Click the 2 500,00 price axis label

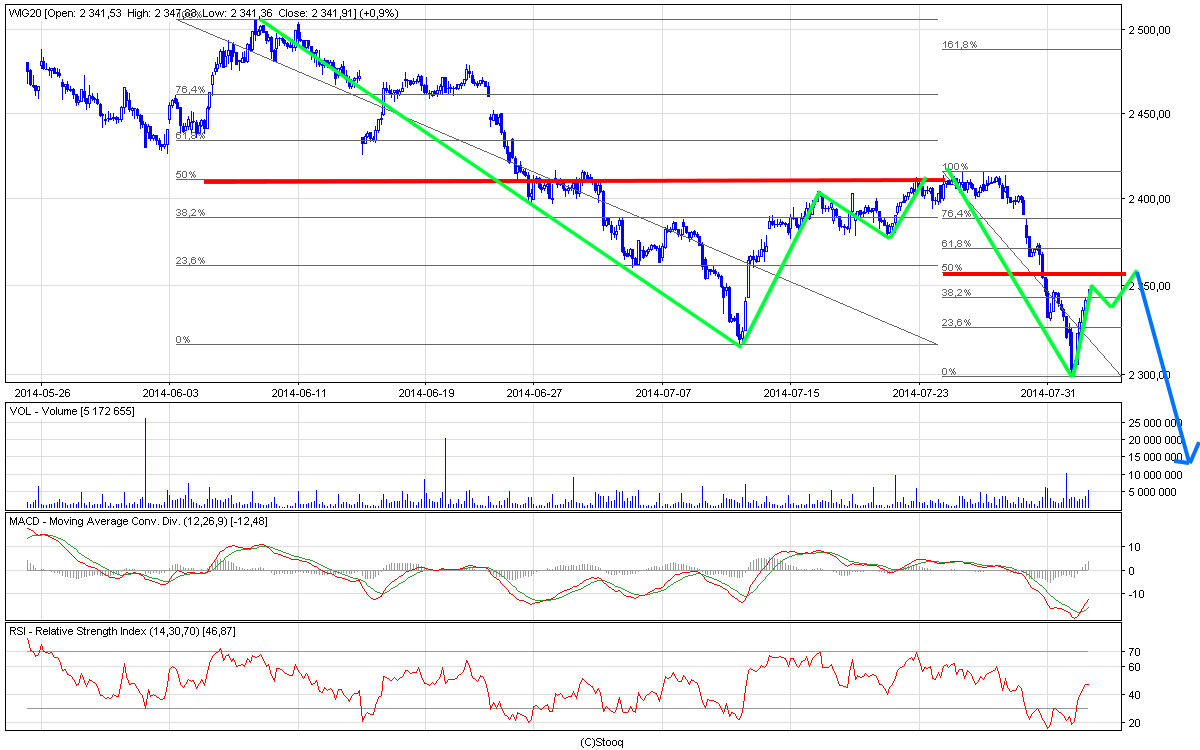[1148, 30]
